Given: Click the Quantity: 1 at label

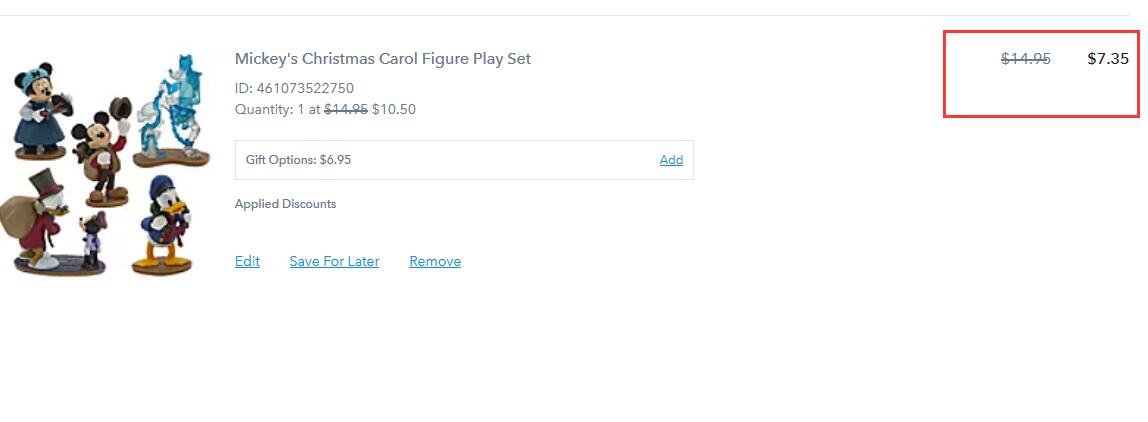Looking at the screenshot, I should 278,110.
